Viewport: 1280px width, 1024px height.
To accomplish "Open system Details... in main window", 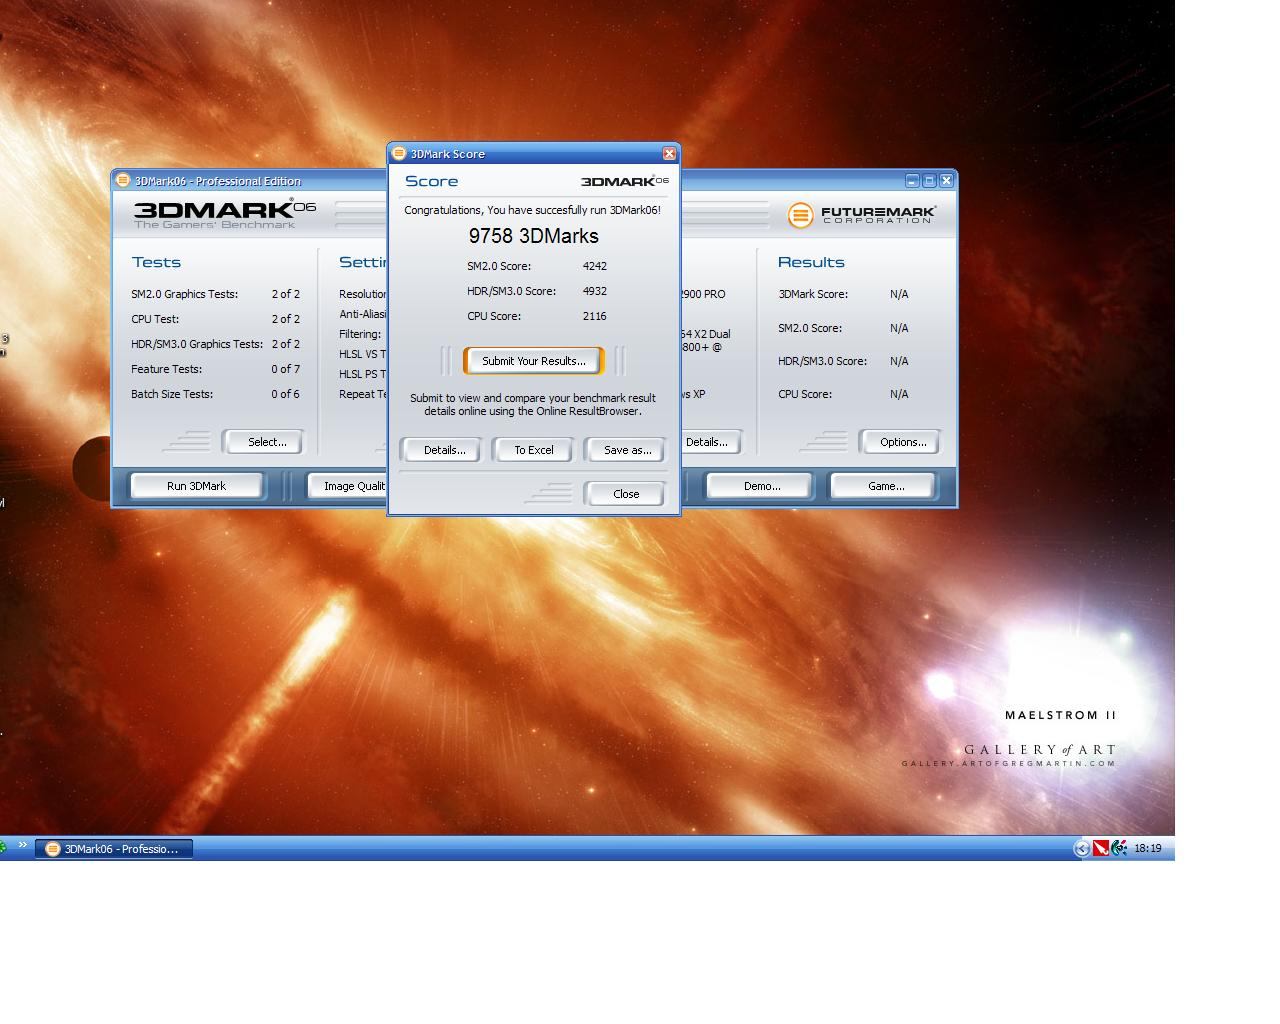I will [711, 442].
